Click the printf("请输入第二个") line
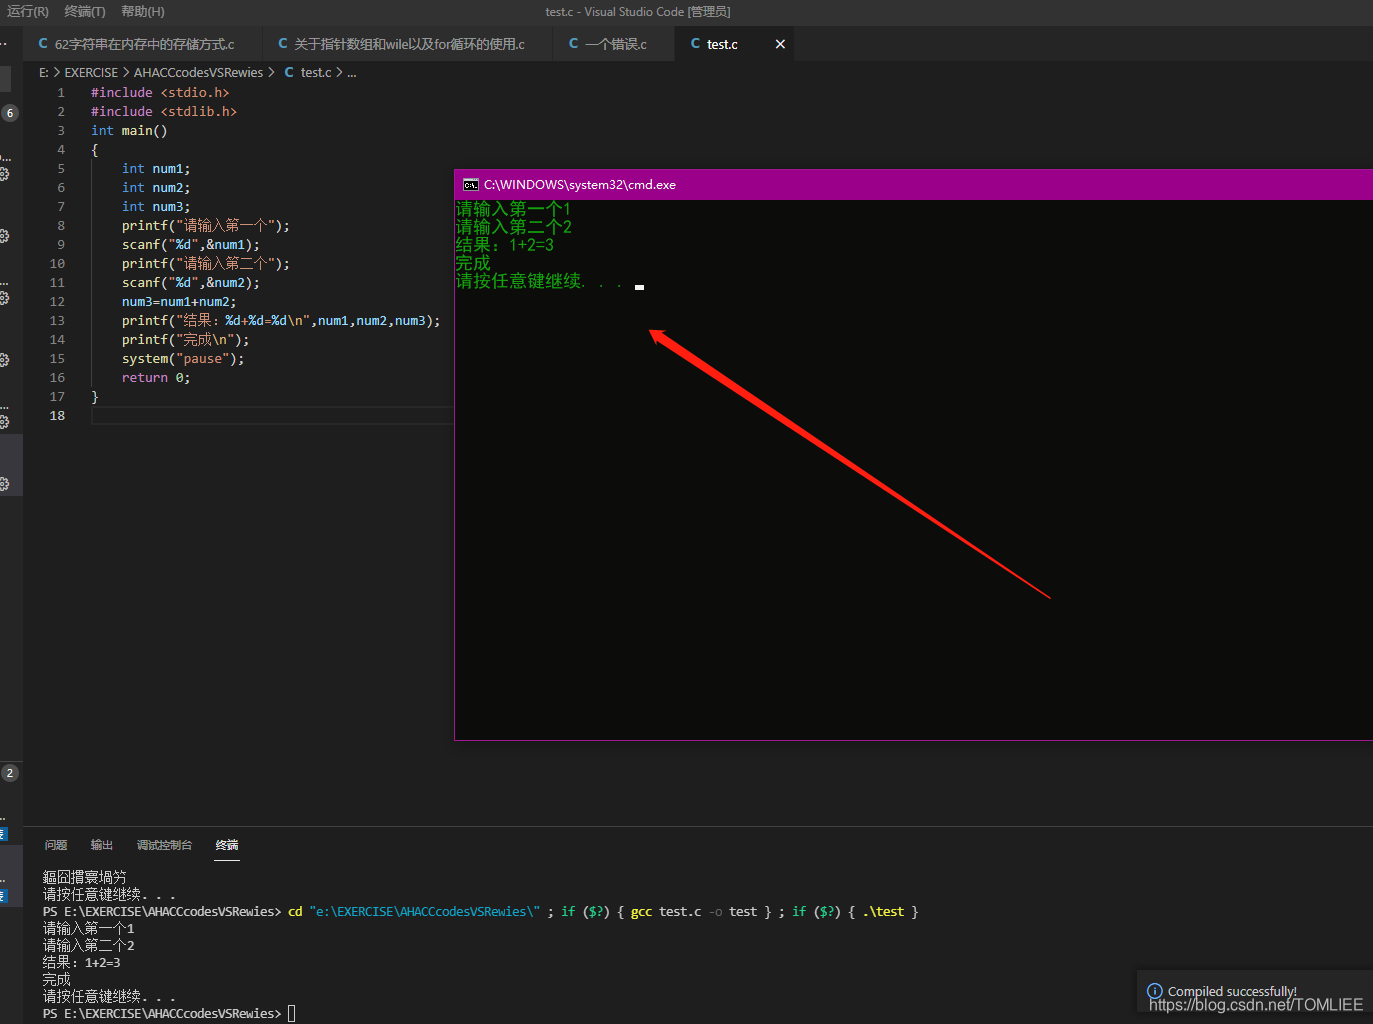The height and width of the screenshot is (1024, 1373). (x=206, y=263)
